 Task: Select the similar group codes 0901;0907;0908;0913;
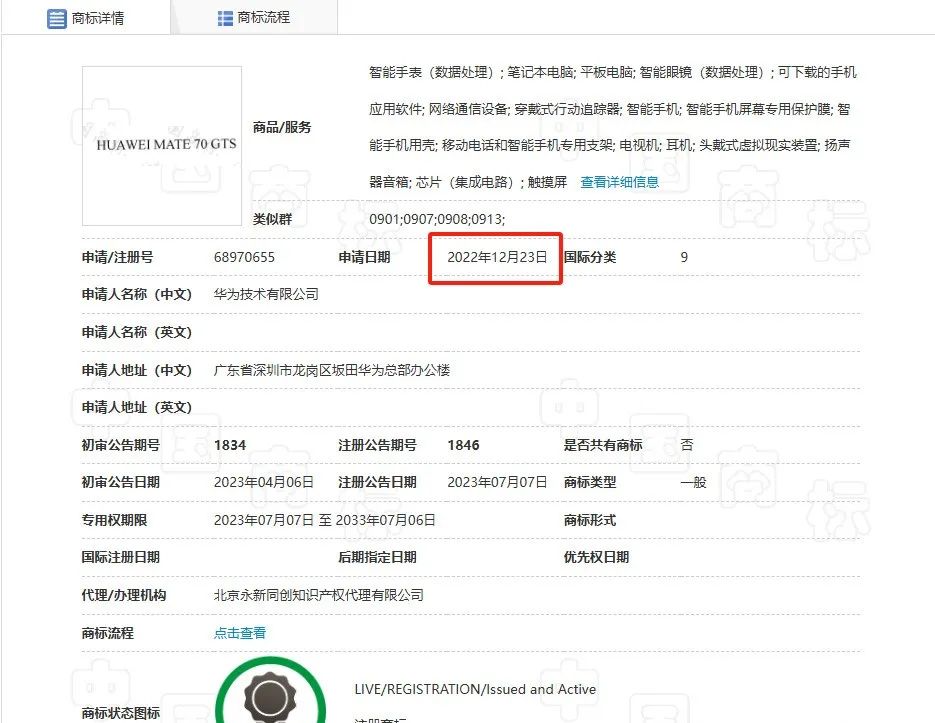pyautogui.click(x=437, y=219)
